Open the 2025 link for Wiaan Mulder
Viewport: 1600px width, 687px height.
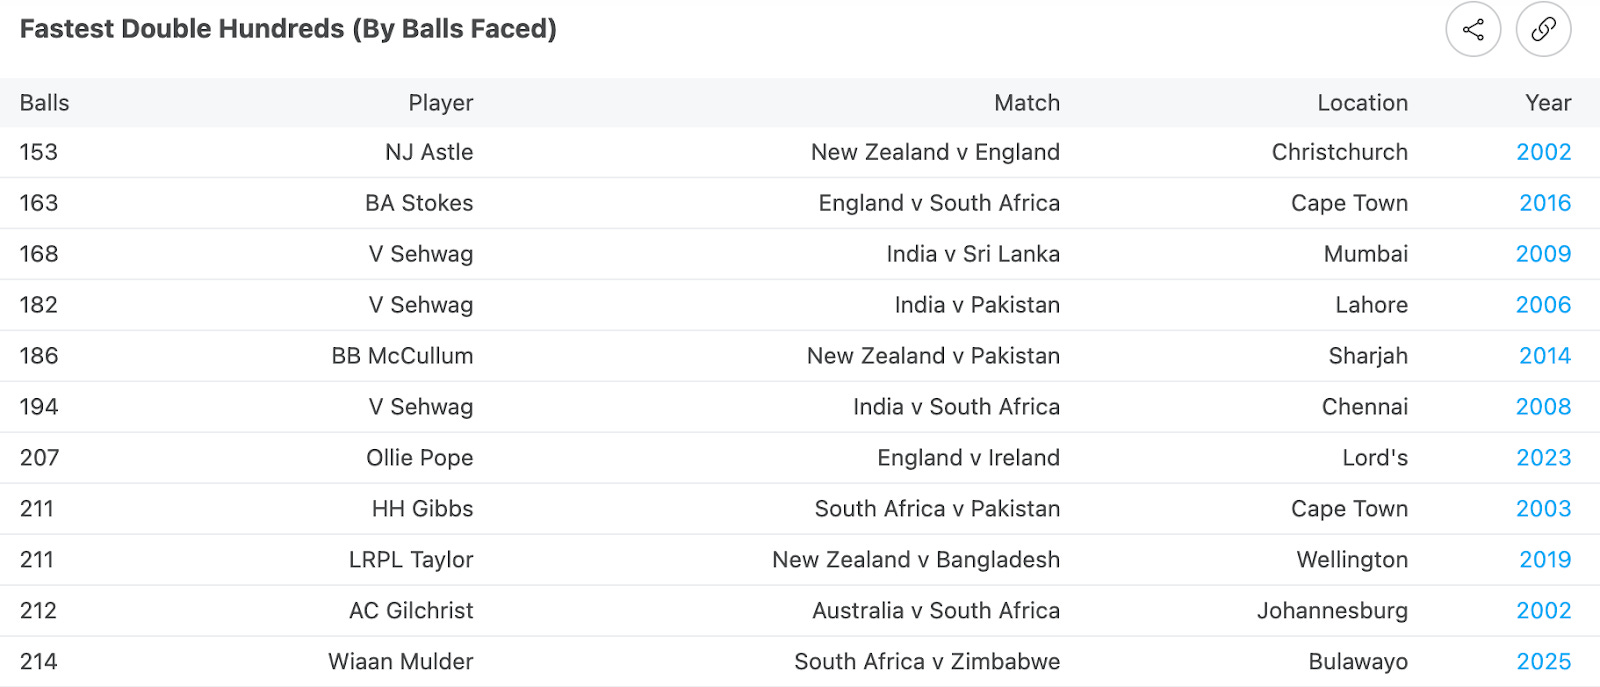1544,662
